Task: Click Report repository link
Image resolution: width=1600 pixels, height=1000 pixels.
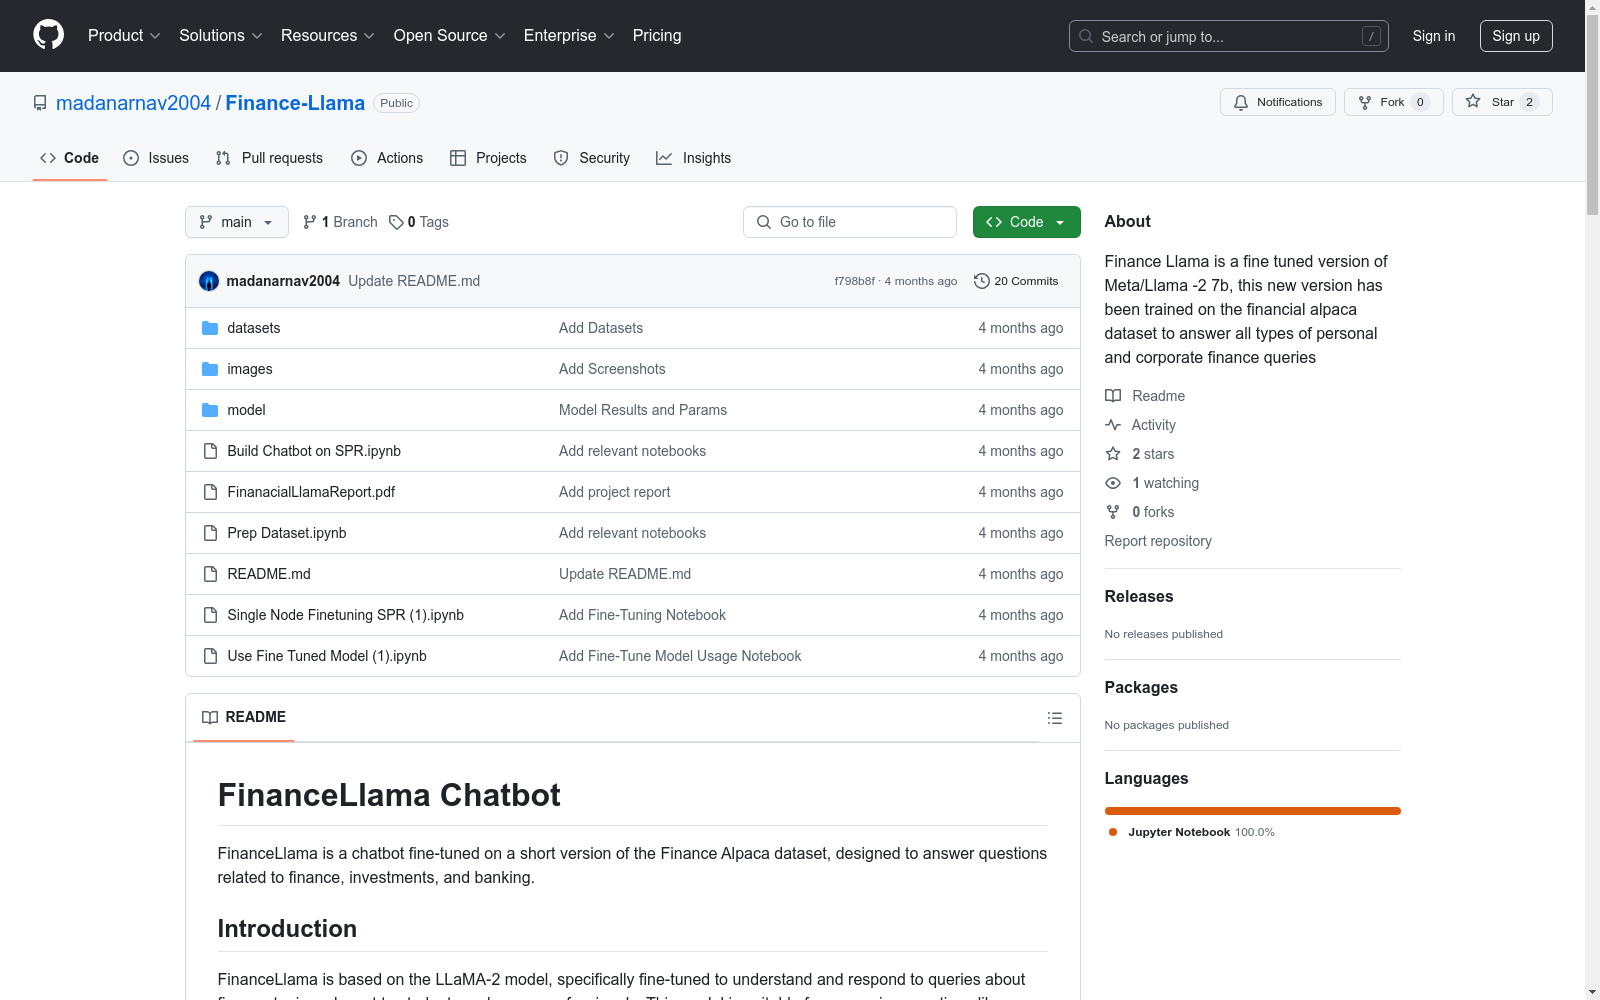Action: point(1158,541)
